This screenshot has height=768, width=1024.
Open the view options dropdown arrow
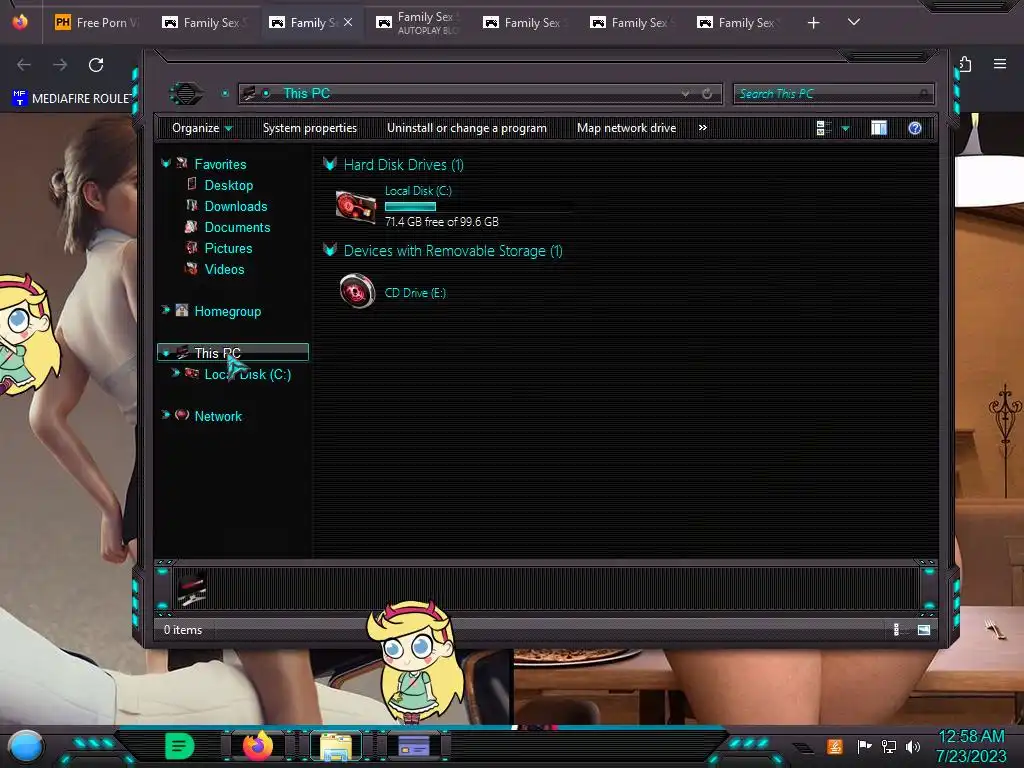pyautogui.click(x=845, y=129)
